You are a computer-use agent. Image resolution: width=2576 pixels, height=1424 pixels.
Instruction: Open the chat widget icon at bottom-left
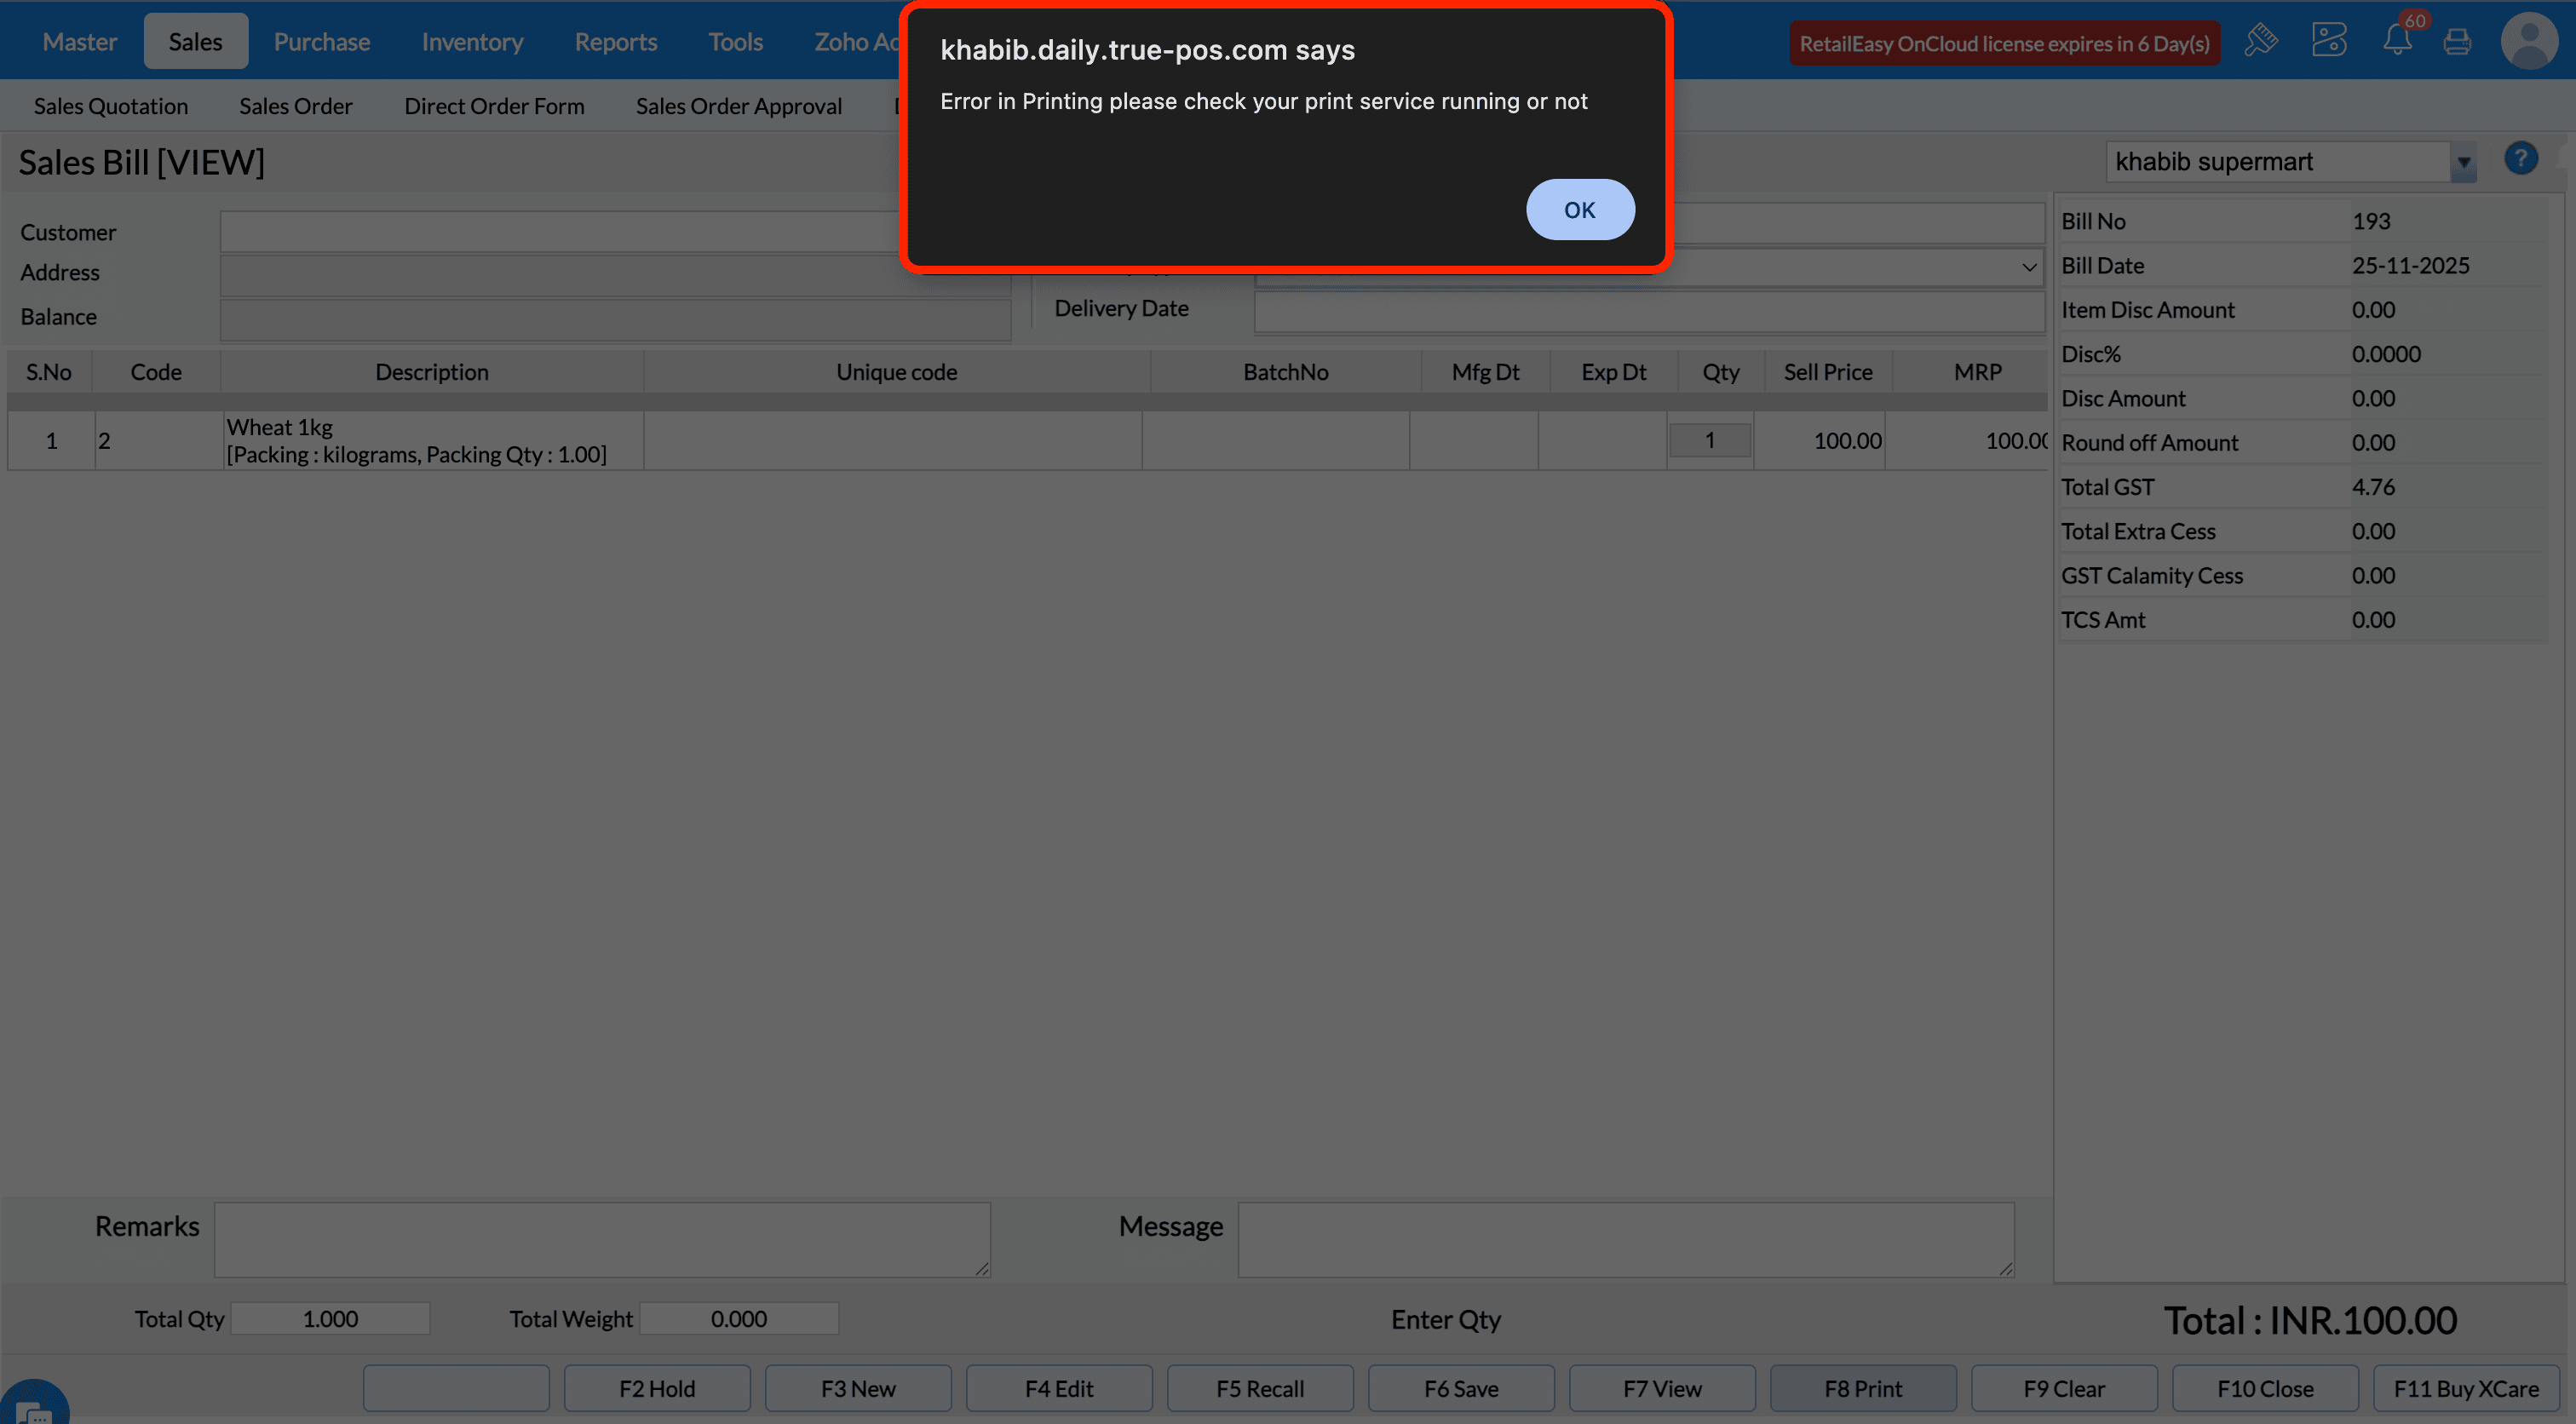33,1408
